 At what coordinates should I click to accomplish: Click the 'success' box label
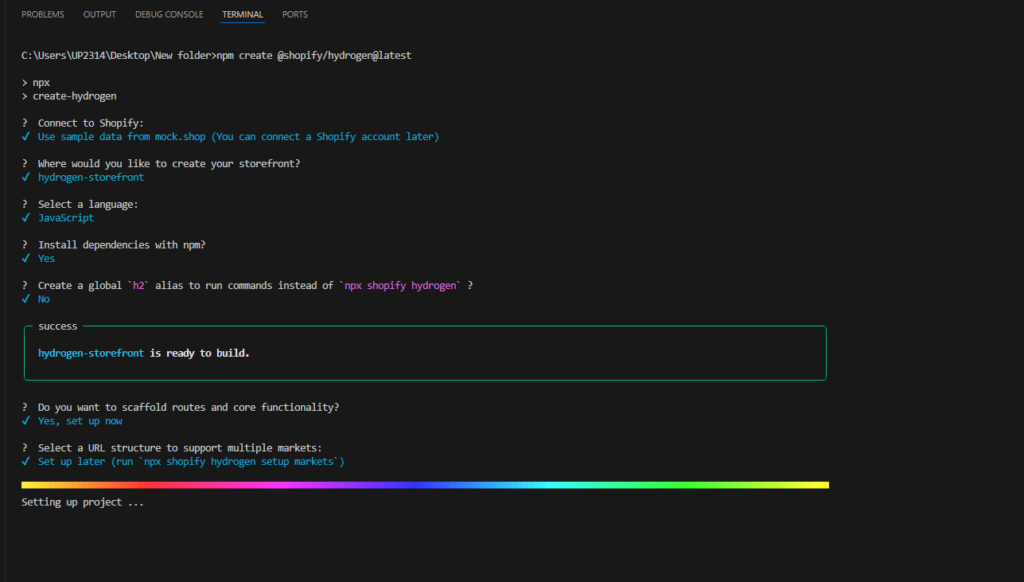tap(57, 326)
